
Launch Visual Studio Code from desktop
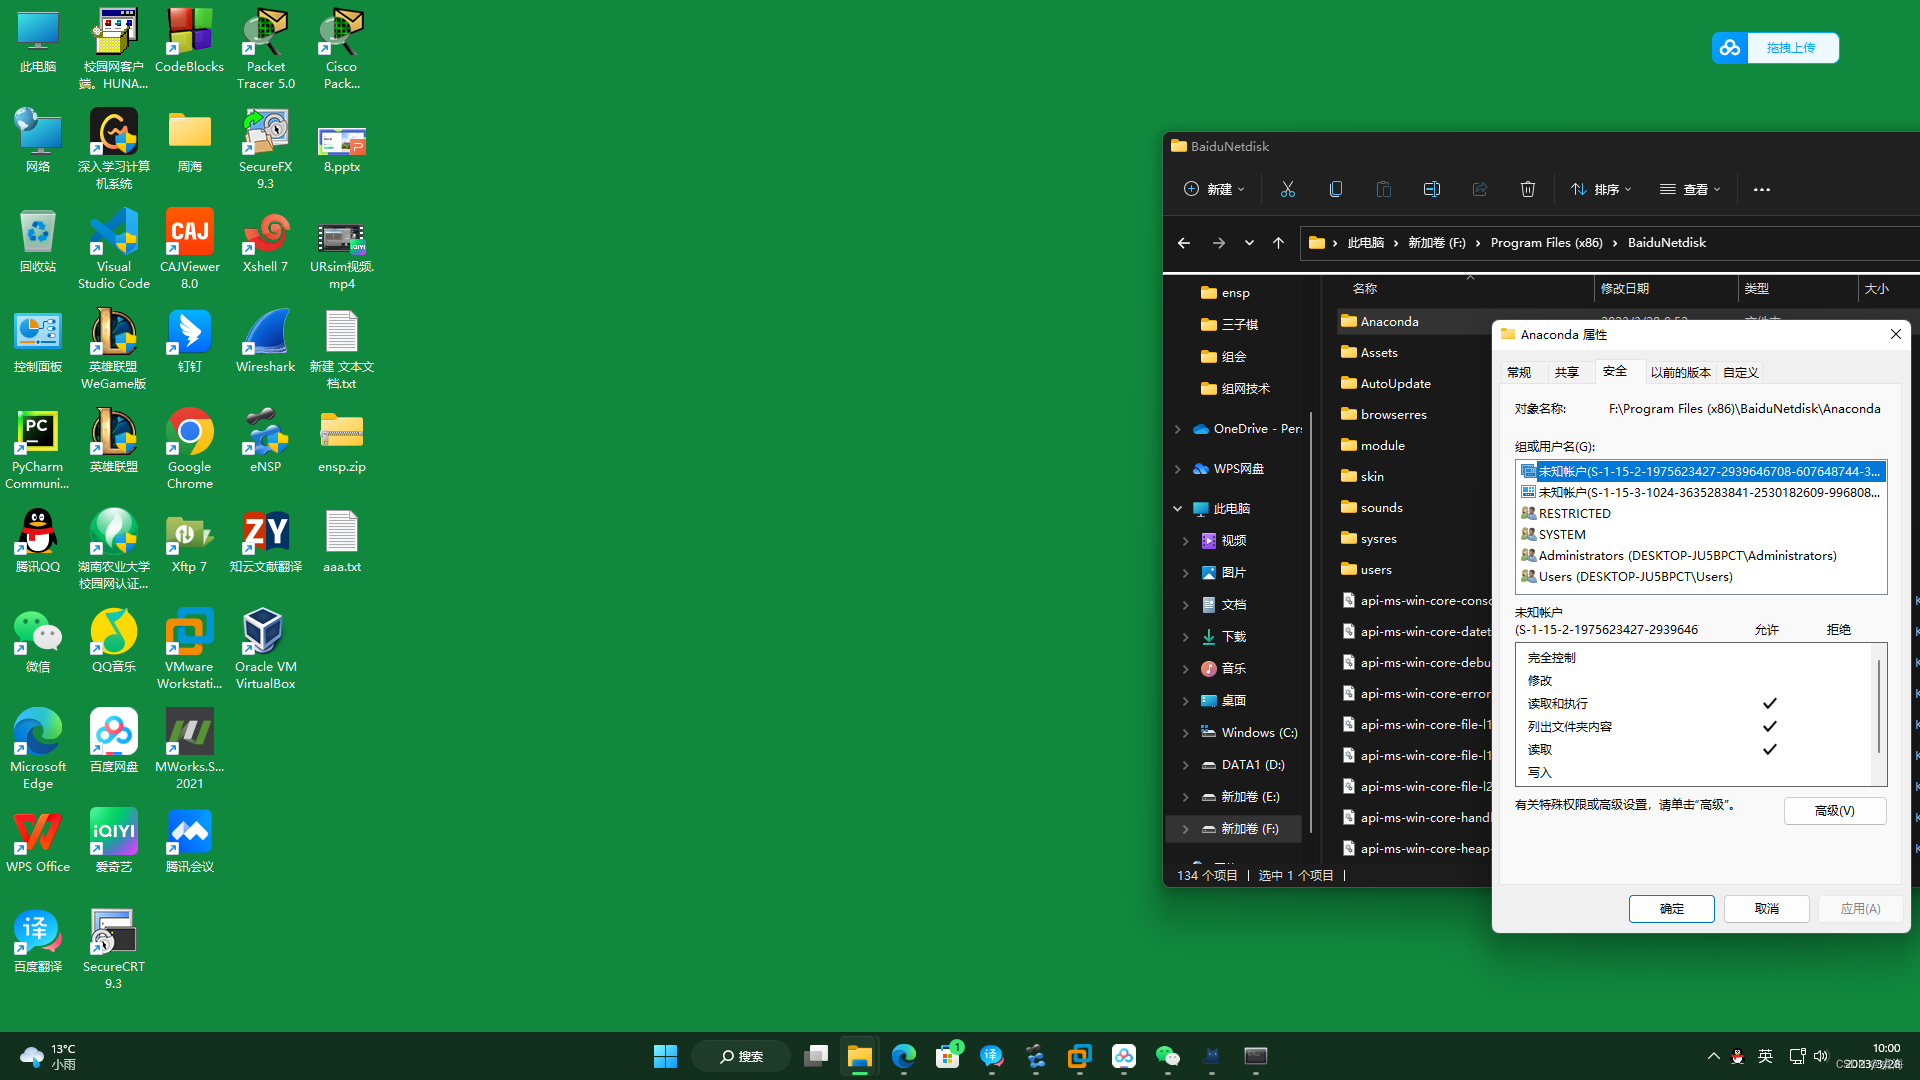pyautogui.click(x=113, y=249)
